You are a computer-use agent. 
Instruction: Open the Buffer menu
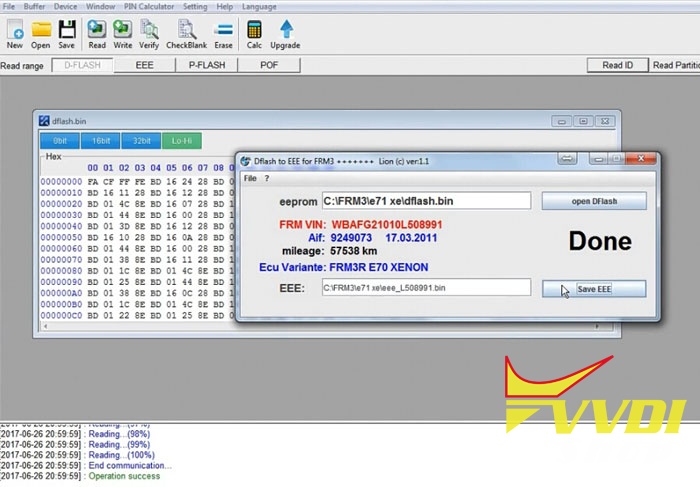[34, 7]
